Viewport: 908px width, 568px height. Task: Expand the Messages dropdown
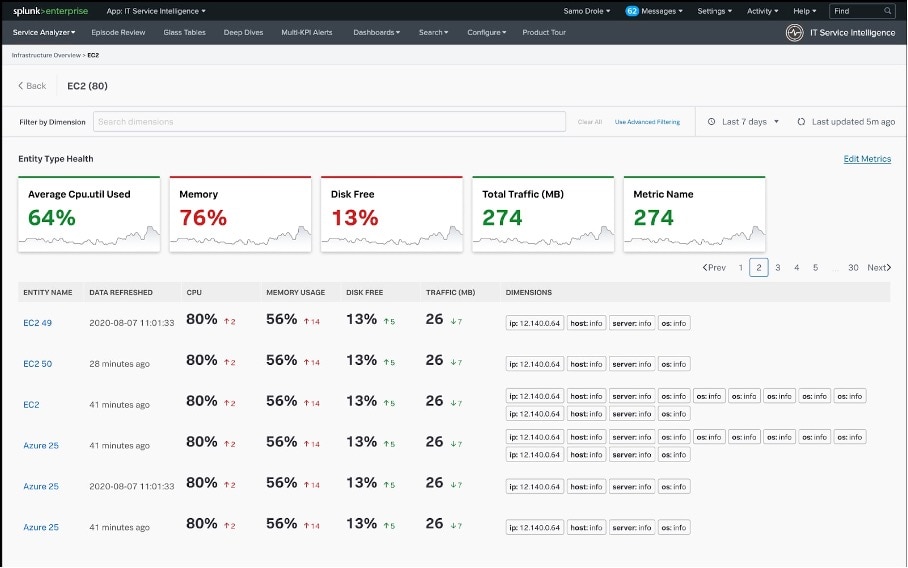click(661, 11)
